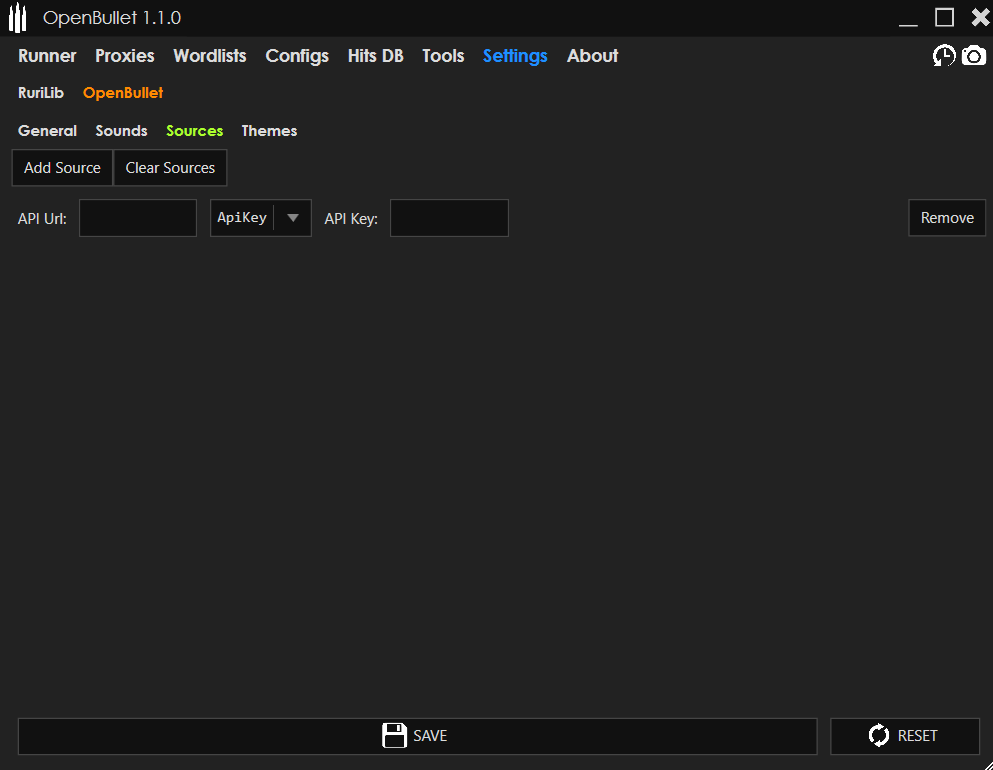Image resolution: width=993 pixels, height=770 pixels.
Task: Open General settings sub-tab
Action: [x=47, y=130]
